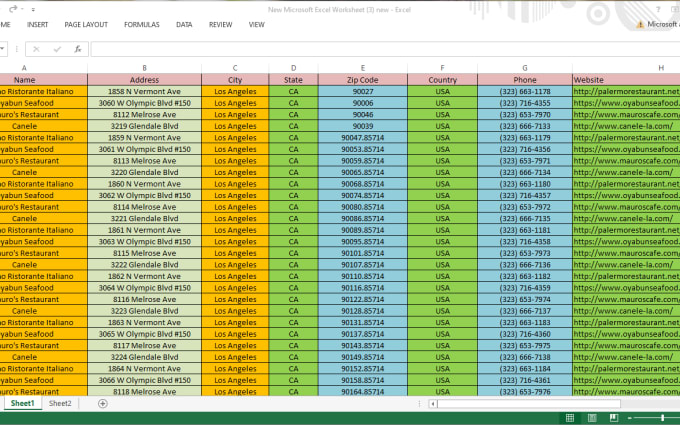The width and height of the screenshot is (680, 425).
Task: Click the Cancel X in the formula bar
Action: pos(36,49)
